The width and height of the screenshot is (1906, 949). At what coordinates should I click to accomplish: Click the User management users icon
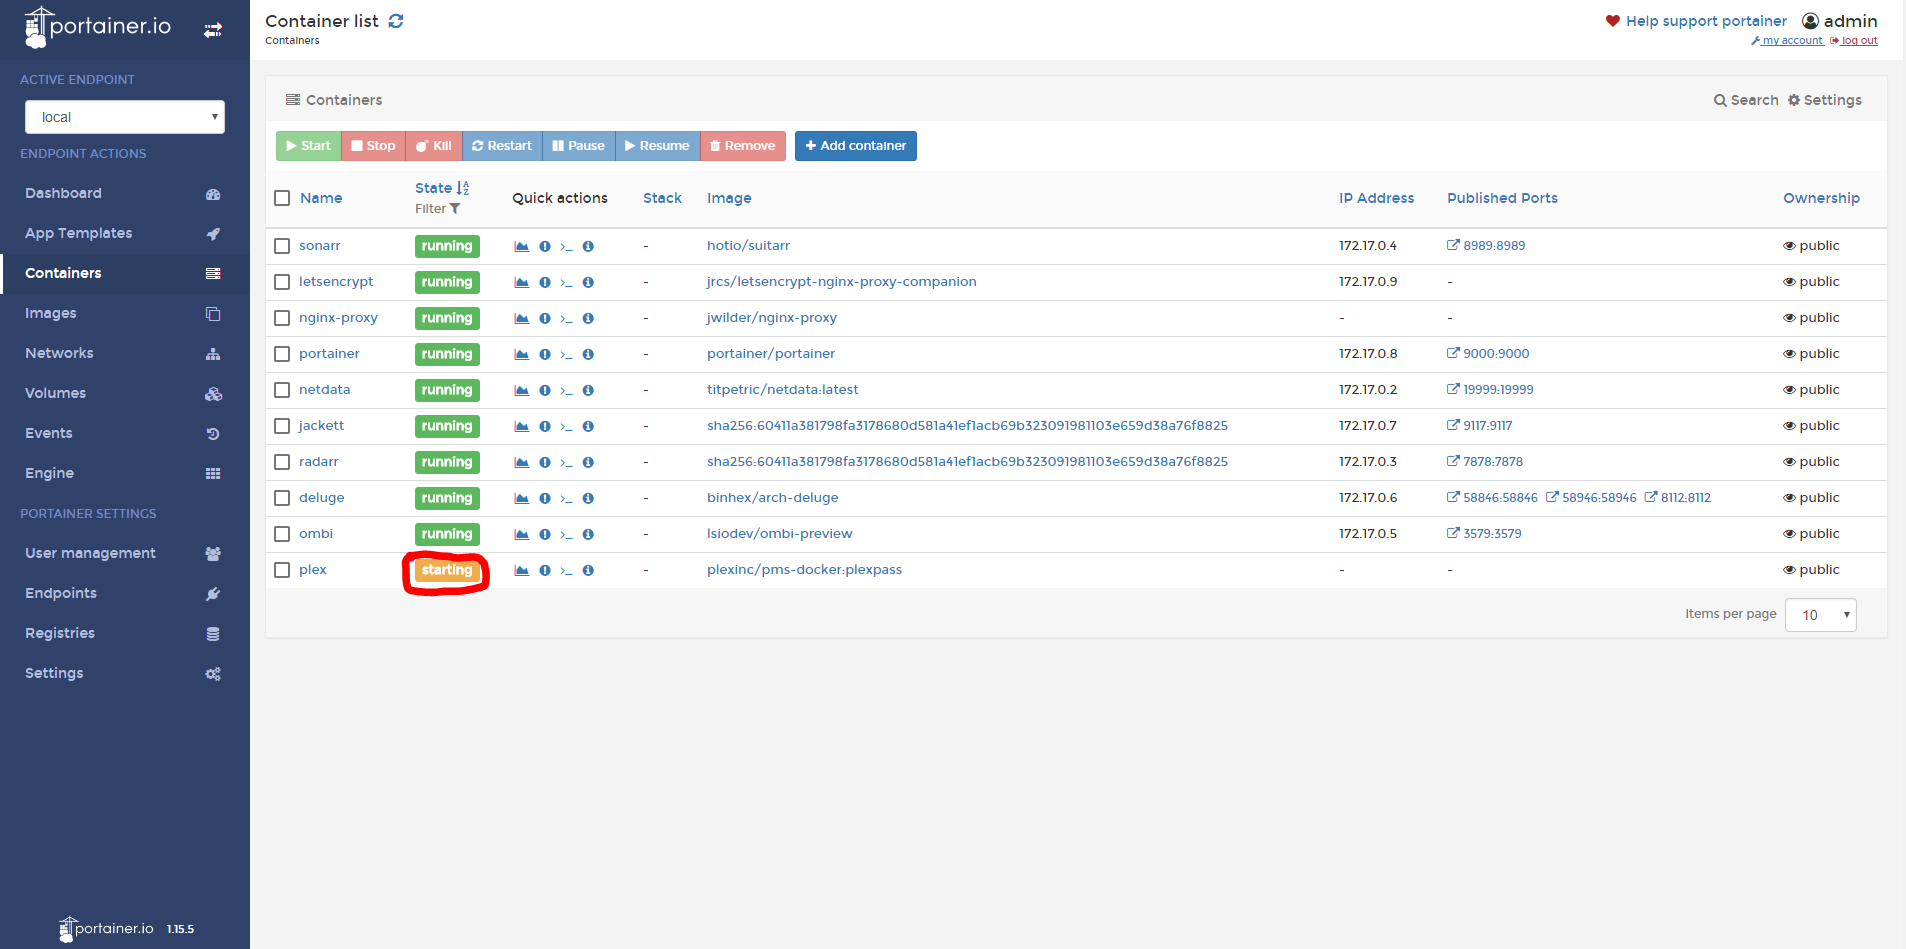pos(213,554)
